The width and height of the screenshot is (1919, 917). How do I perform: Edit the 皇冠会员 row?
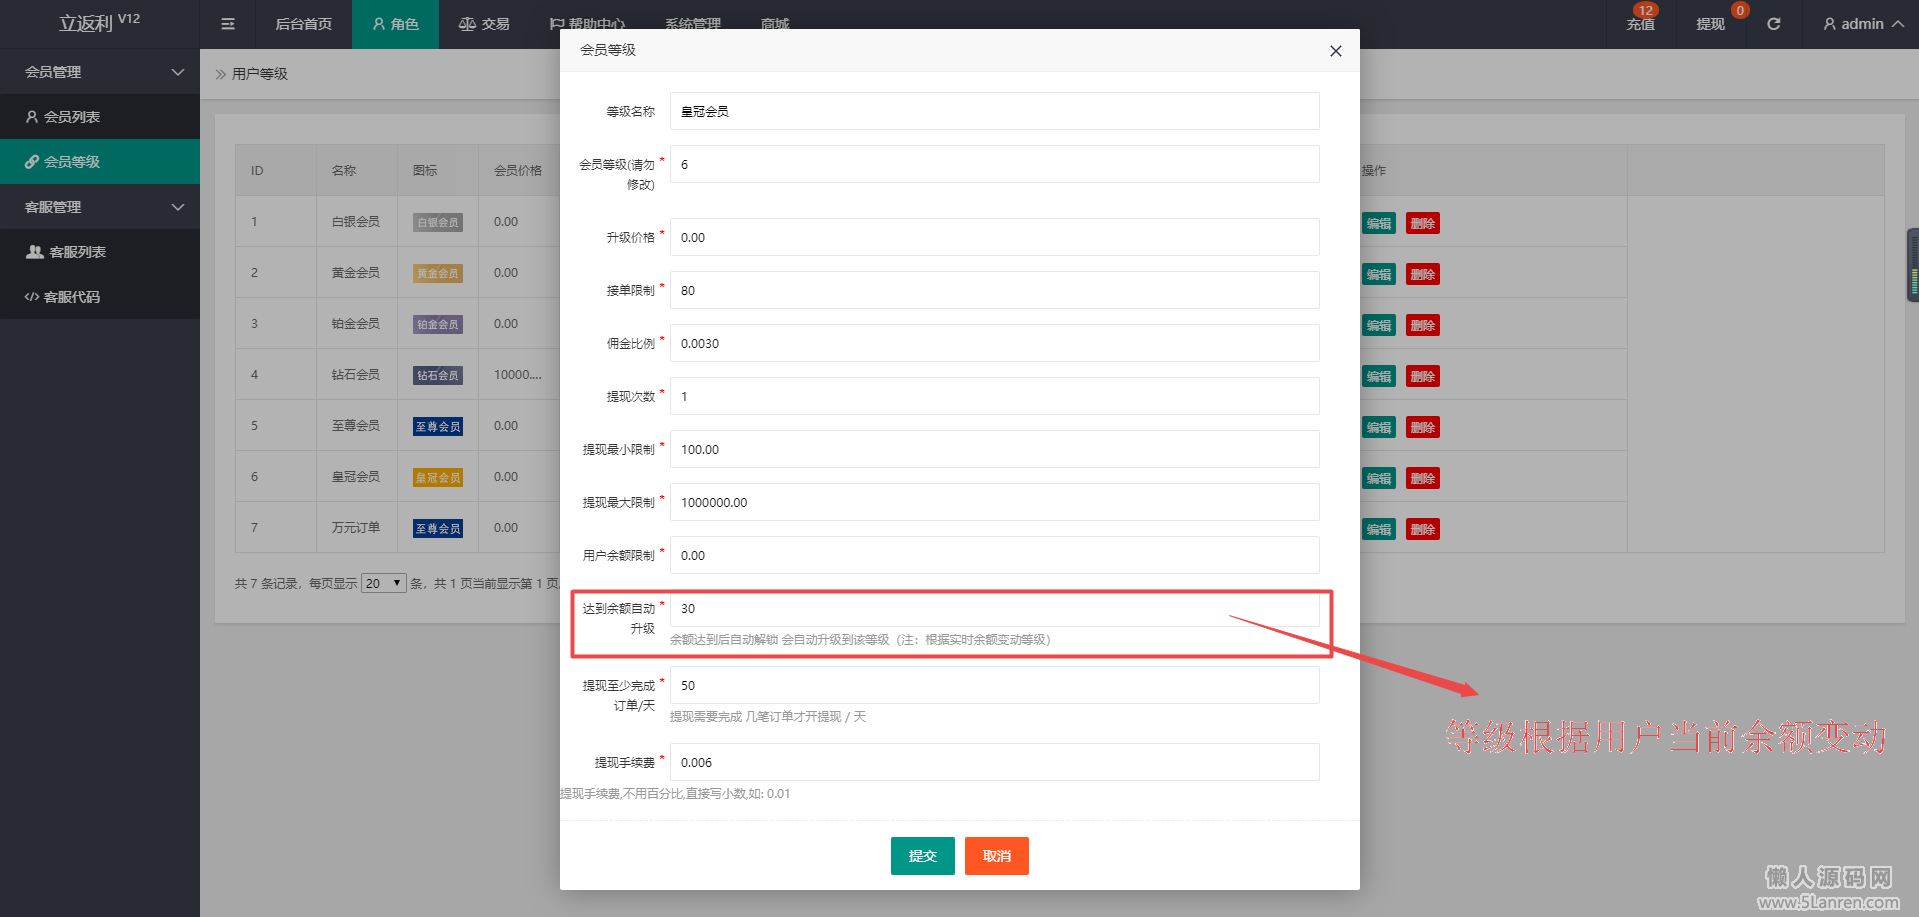[1379, 478]
